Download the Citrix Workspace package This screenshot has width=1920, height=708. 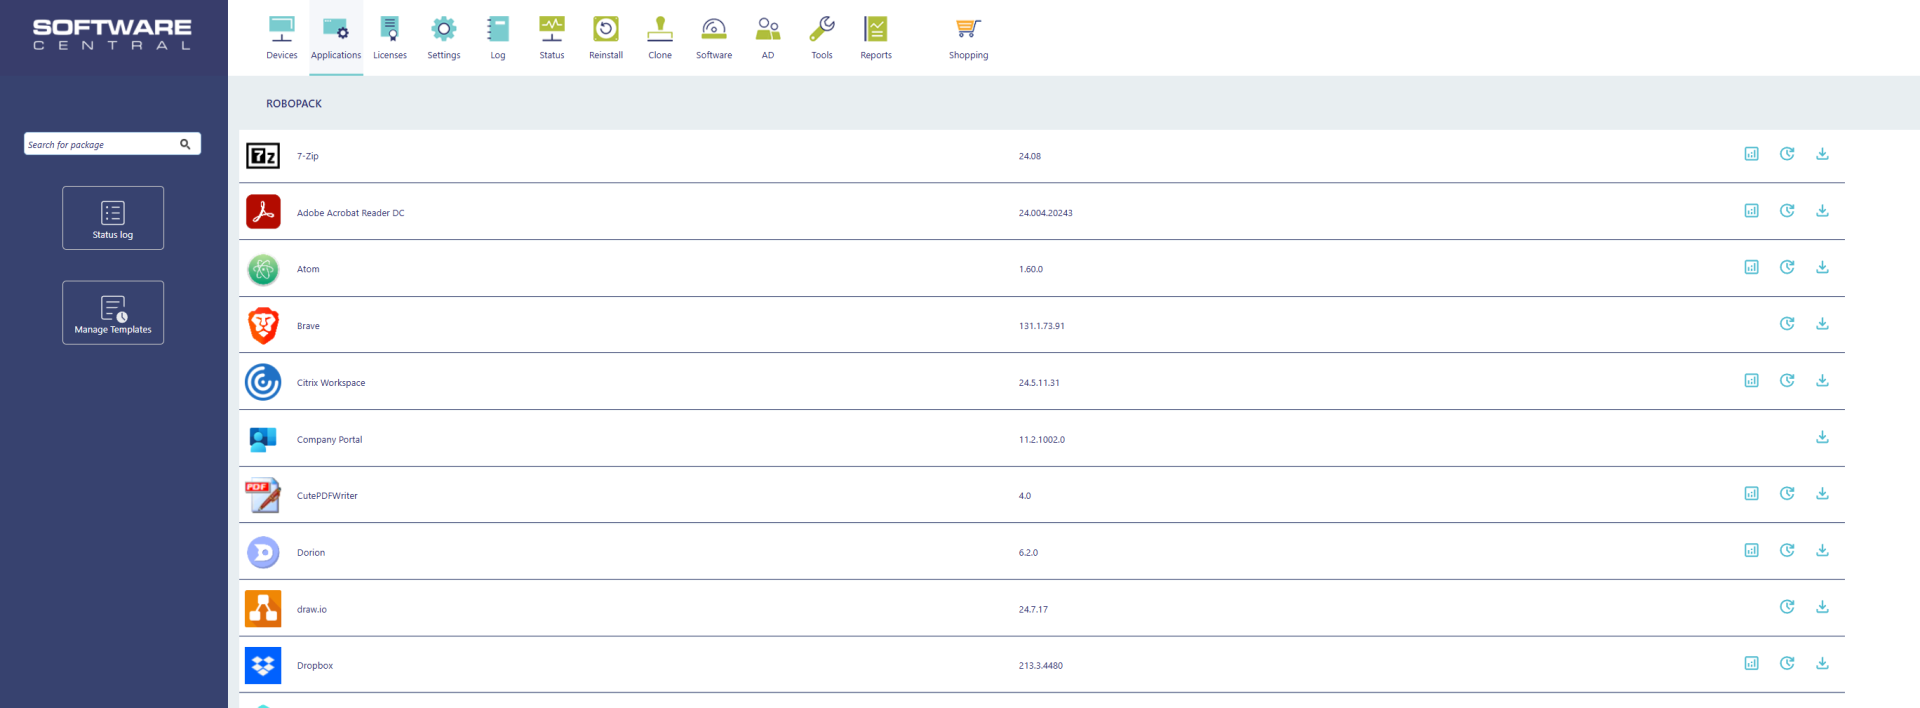click(1822, 381)
